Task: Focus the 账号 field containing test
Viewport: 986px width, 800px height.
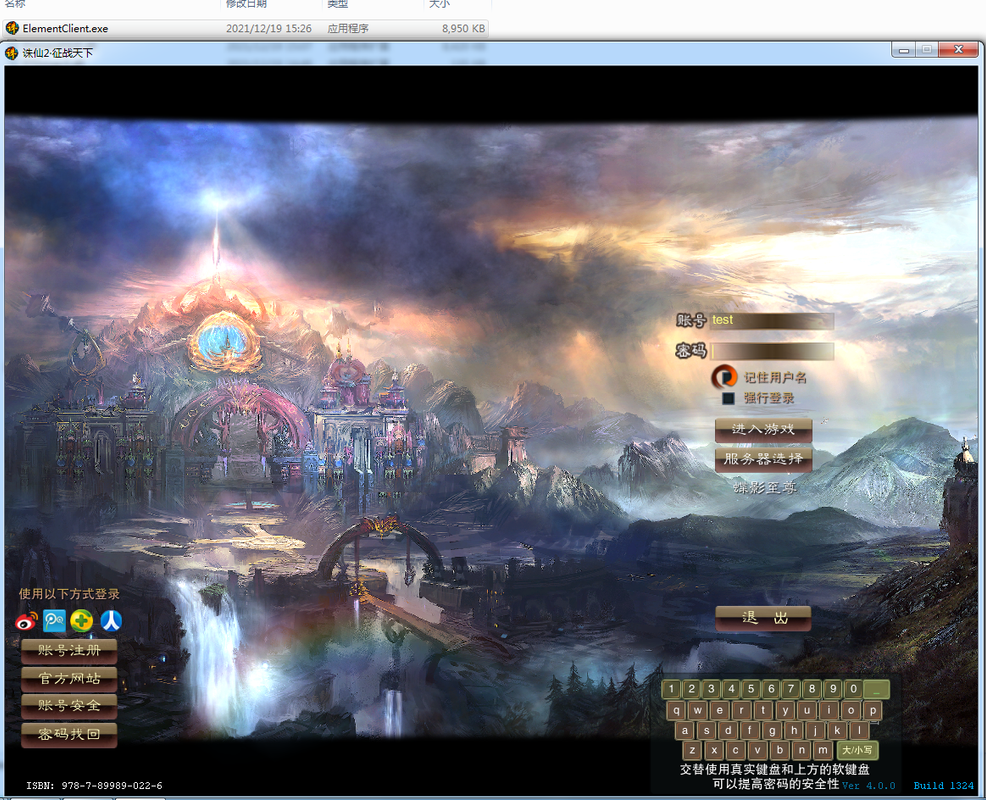Action: 772,321
